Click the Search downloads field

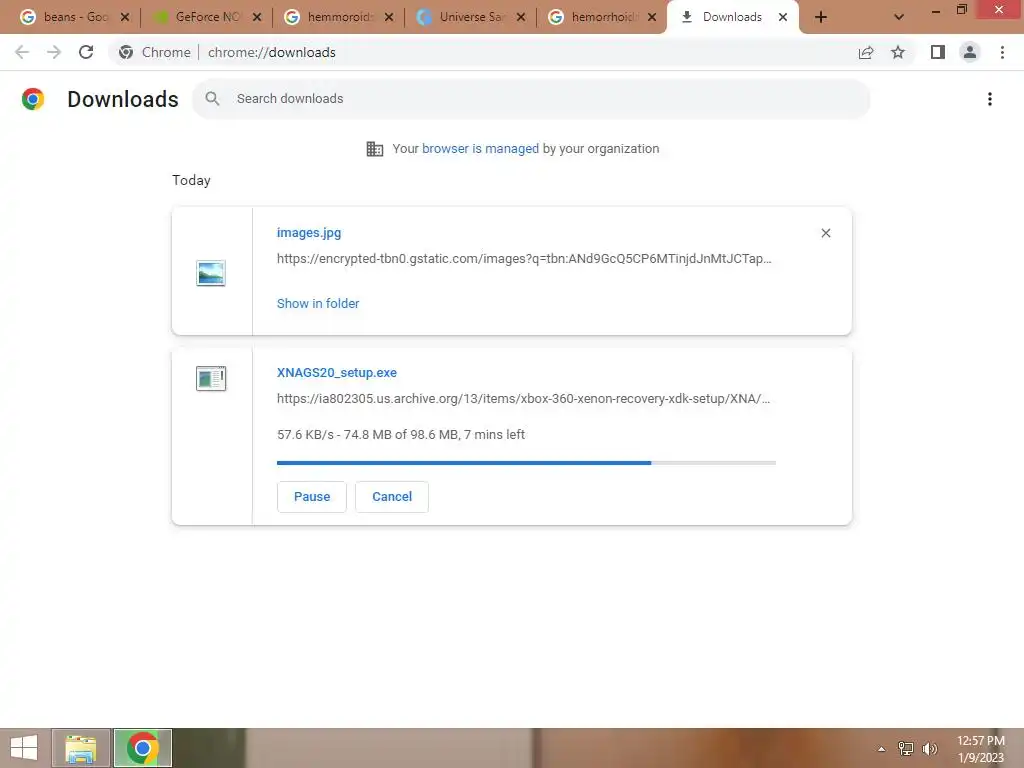(531, 99)
